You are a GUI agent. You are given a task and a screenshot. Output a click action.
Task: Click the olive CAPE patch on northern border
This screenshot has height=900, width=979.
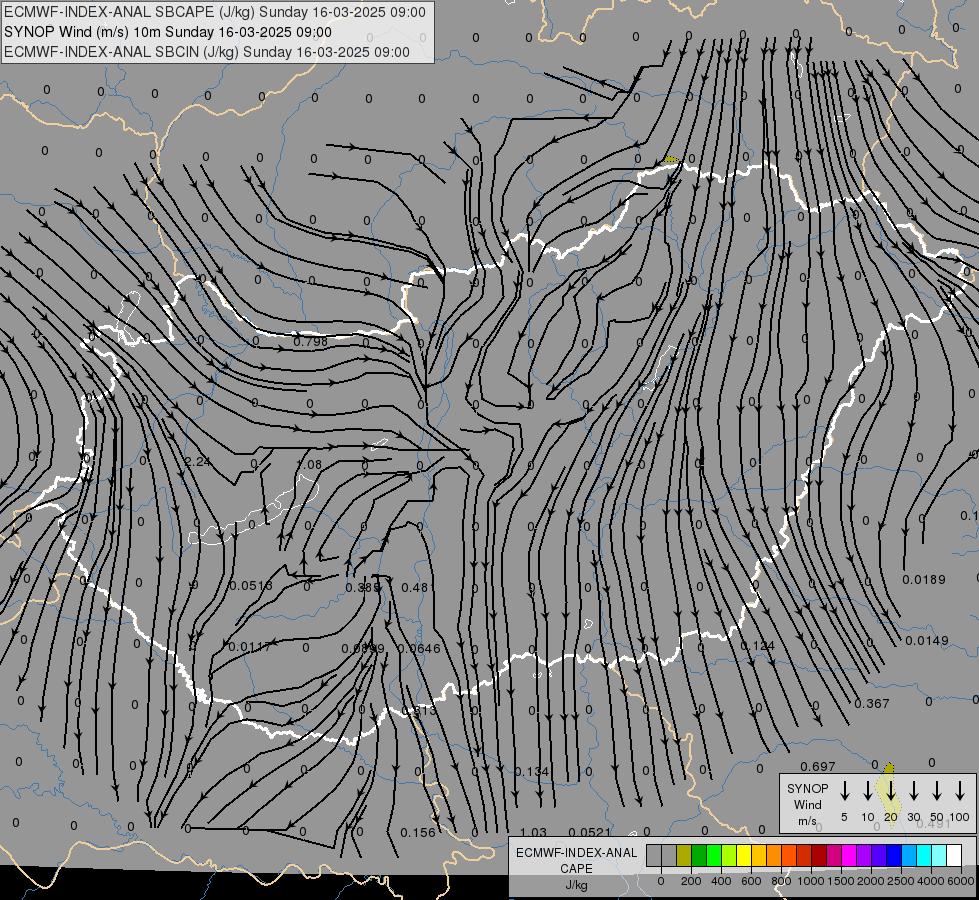pyautogui.click(x=671, y=160)
